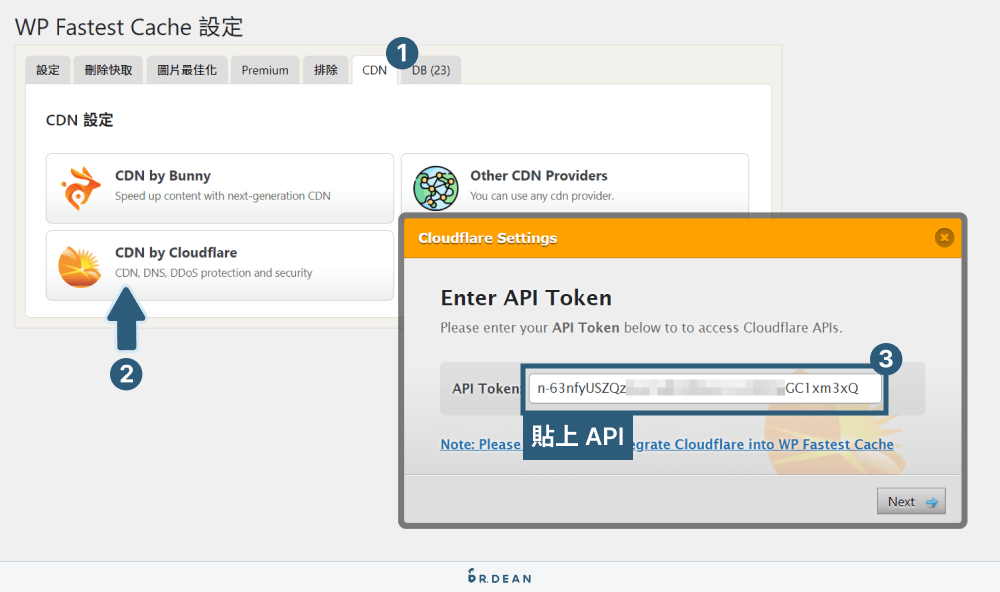Switch to the CDN tab
The image size is (1000, 592).
[374, 69]
